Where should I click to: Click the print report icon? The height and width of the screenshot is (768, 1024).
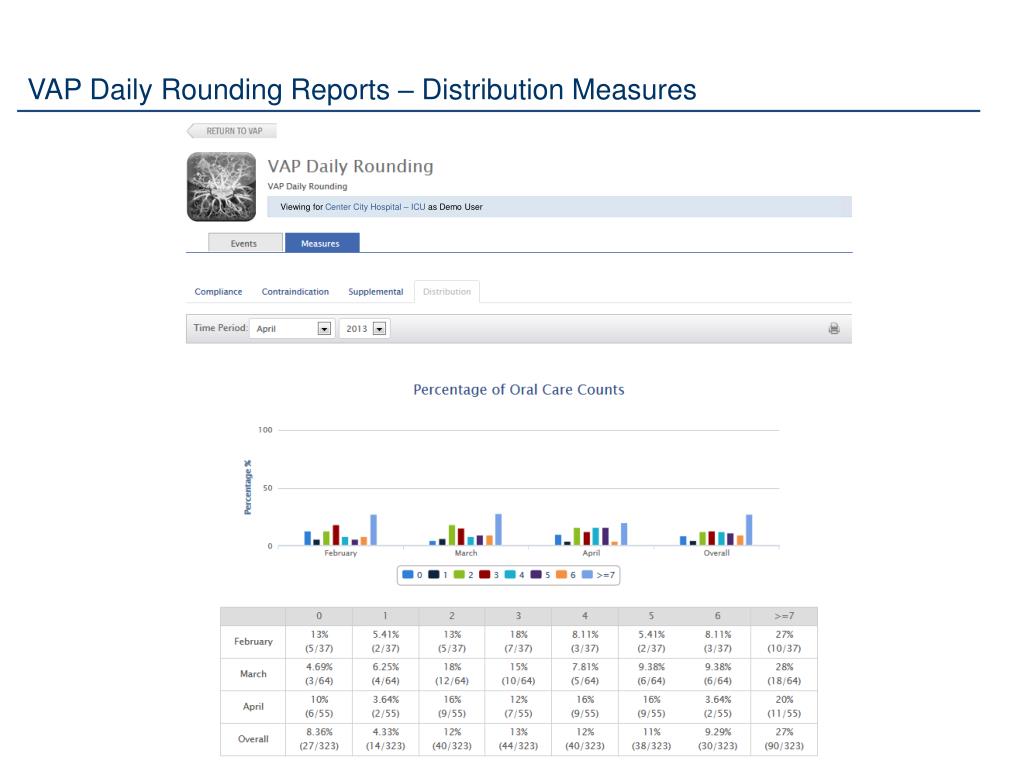(x=834, y=328)
